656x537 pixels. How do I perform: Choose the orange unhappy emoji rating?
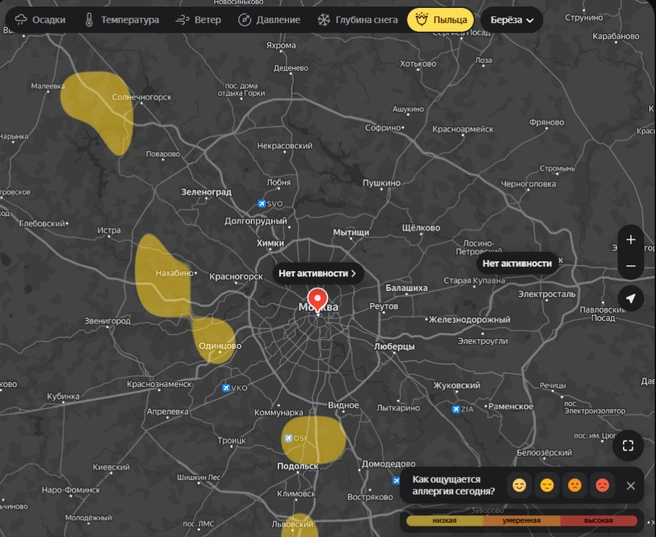[574, 486]
